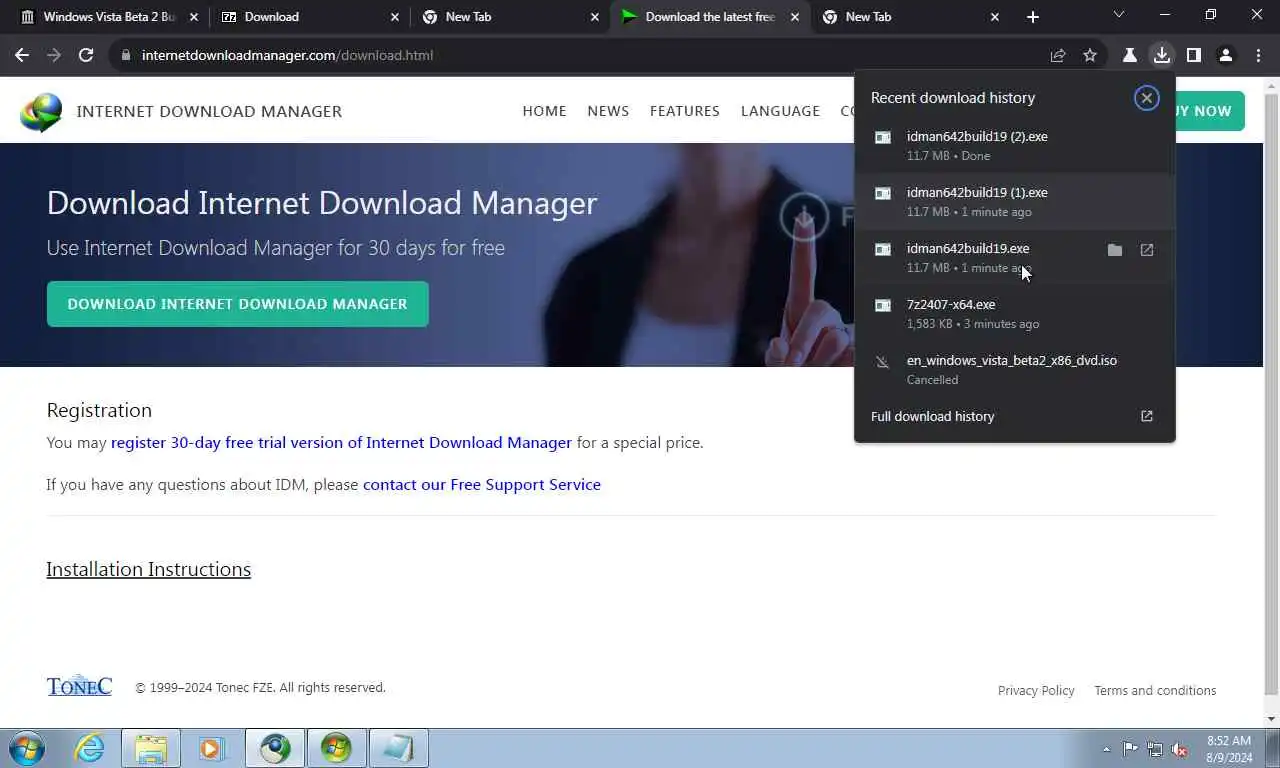
Task: Select the 7z2407-x64.exe download entry
Action: click(1015, 314)
